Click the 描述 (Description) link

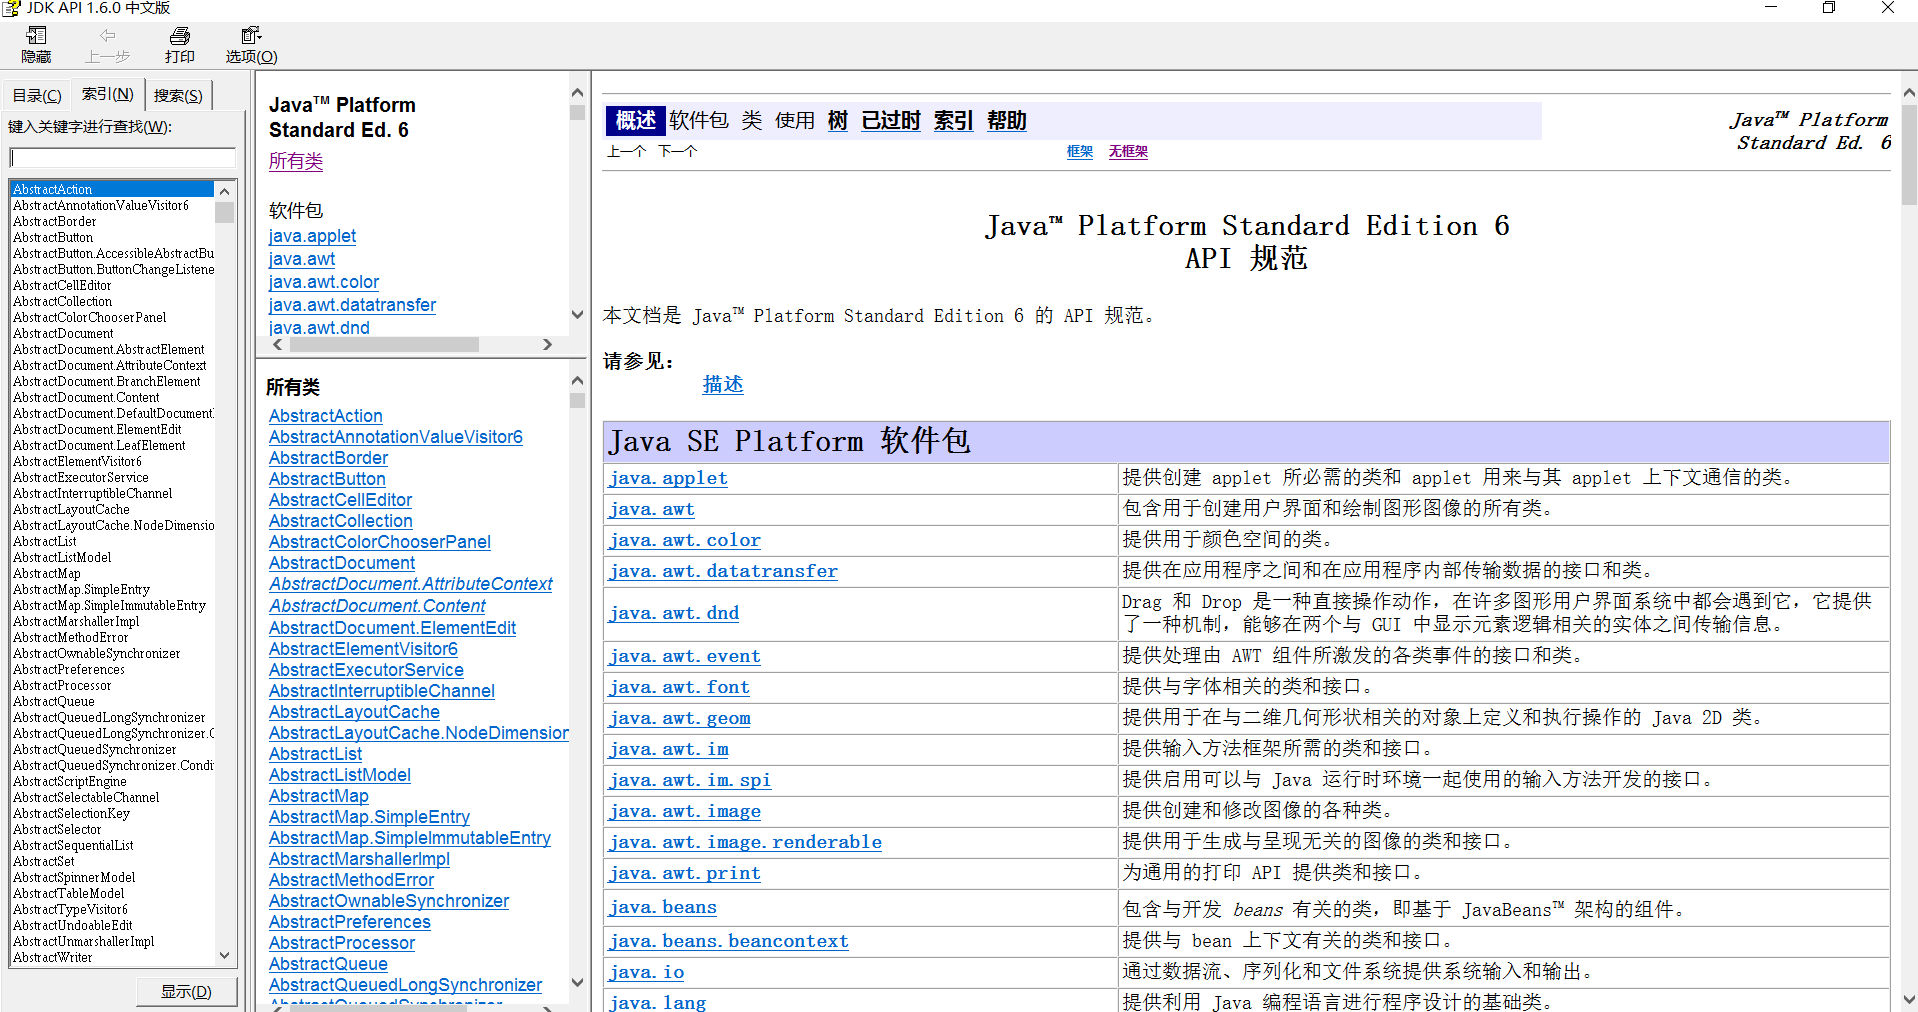tap(723, 384)
